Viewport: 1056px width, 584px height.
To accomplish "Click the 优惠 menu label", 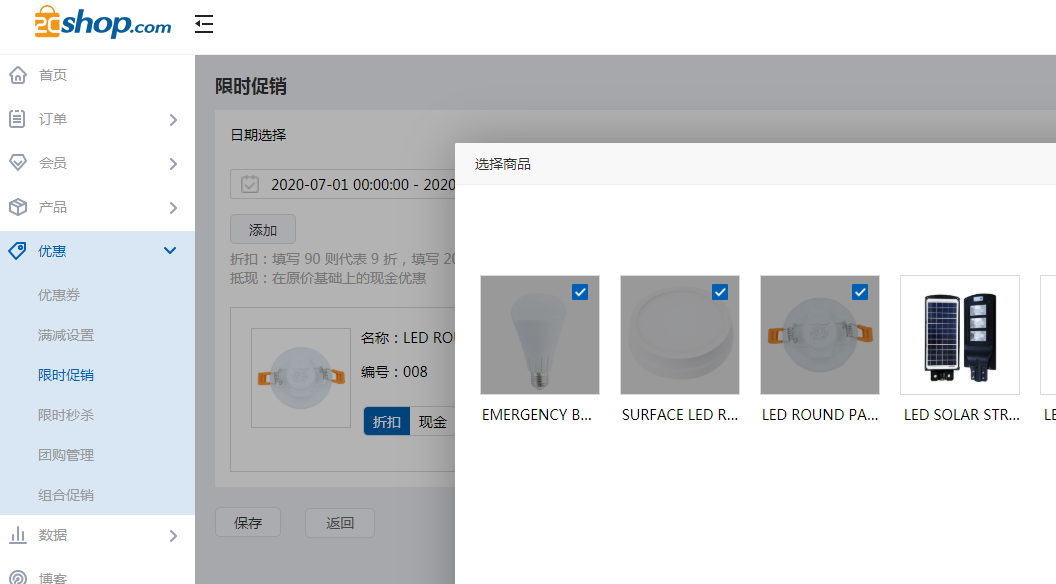I will click(52, 251).
